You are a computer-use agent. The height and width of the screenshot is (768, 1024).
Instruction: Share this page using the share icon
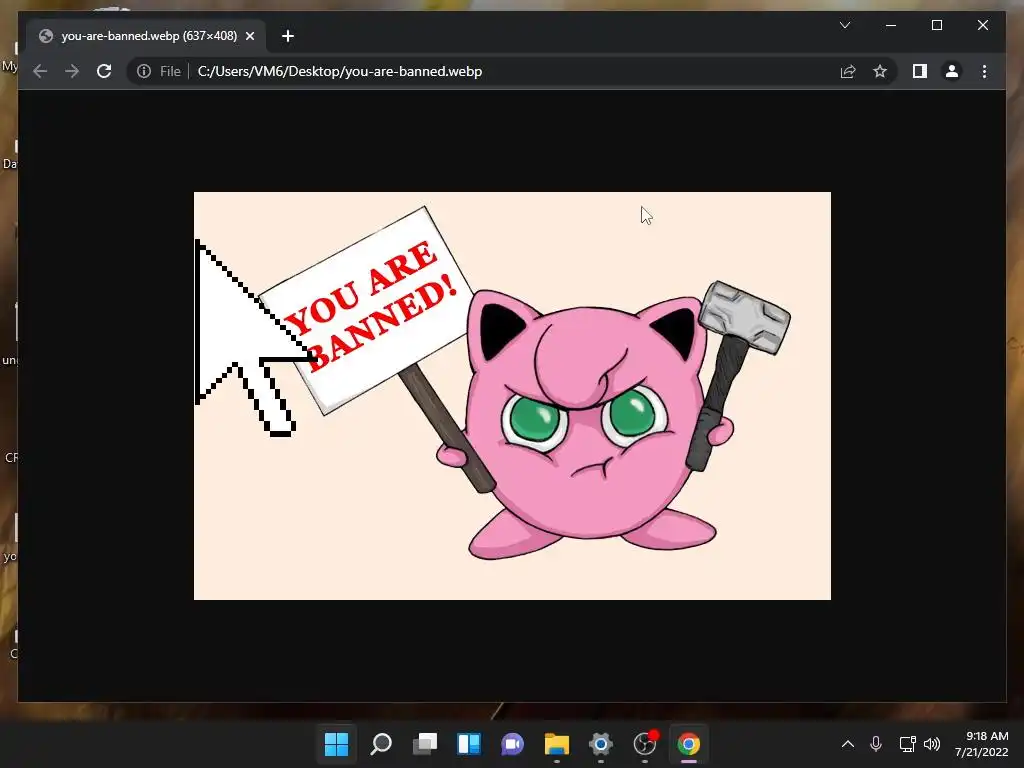pos(848,71)
